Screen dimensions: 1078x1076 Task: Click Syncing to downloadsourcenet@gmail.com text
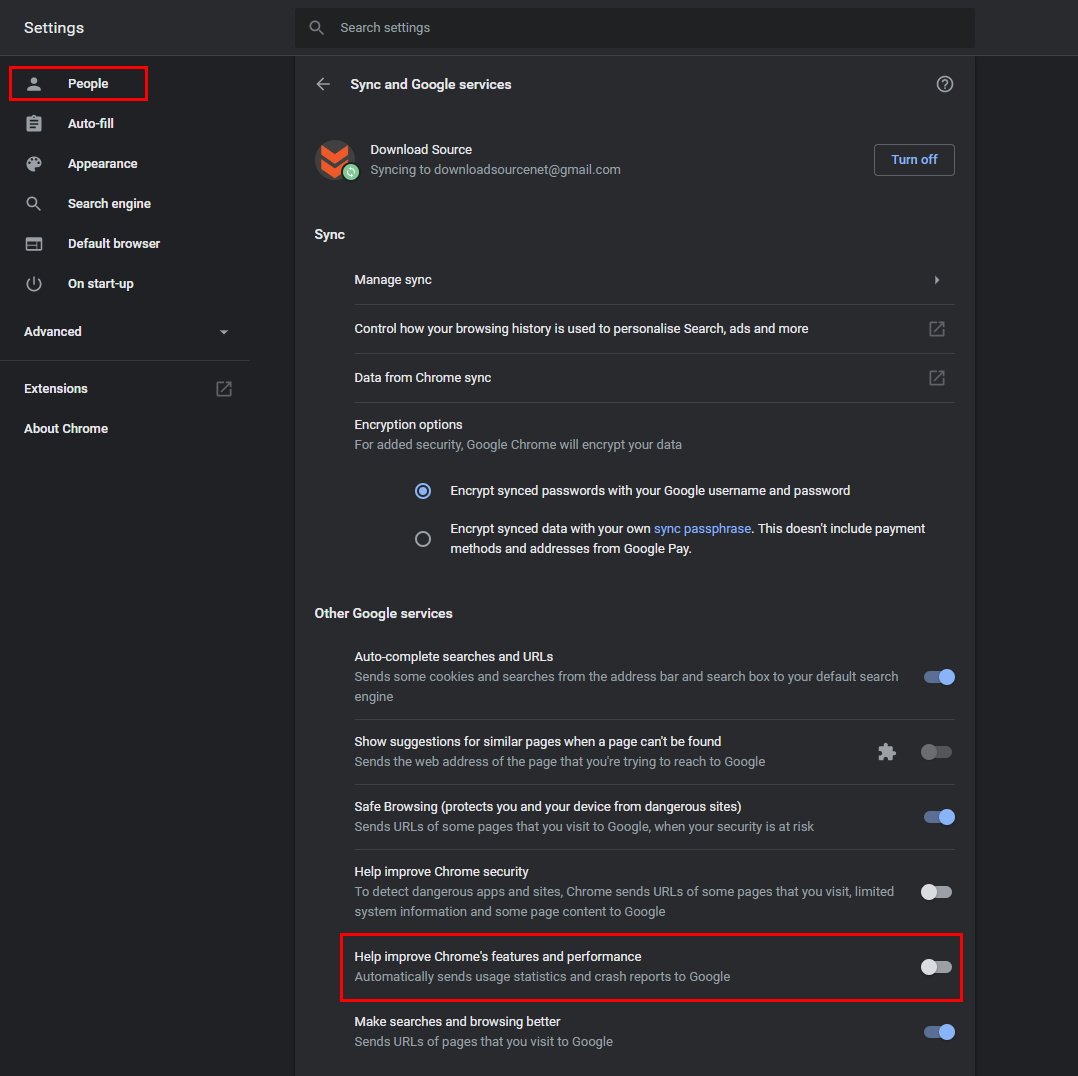pos(495,170)
